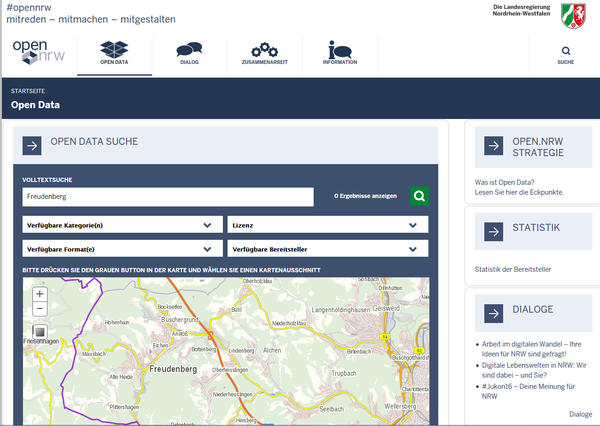Expand the Verfügbare Format(e) dropdown
600x426 pixels.
click(x=122, y=249)
